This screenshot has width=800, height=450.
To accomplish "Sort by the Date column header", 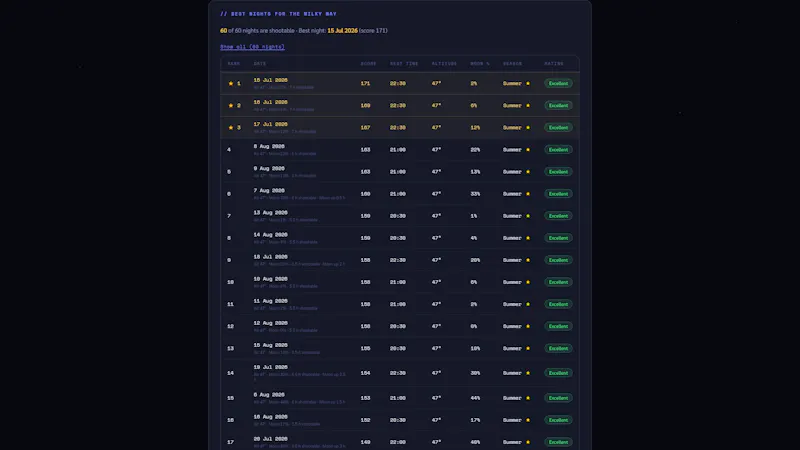I will pos(260,64).
